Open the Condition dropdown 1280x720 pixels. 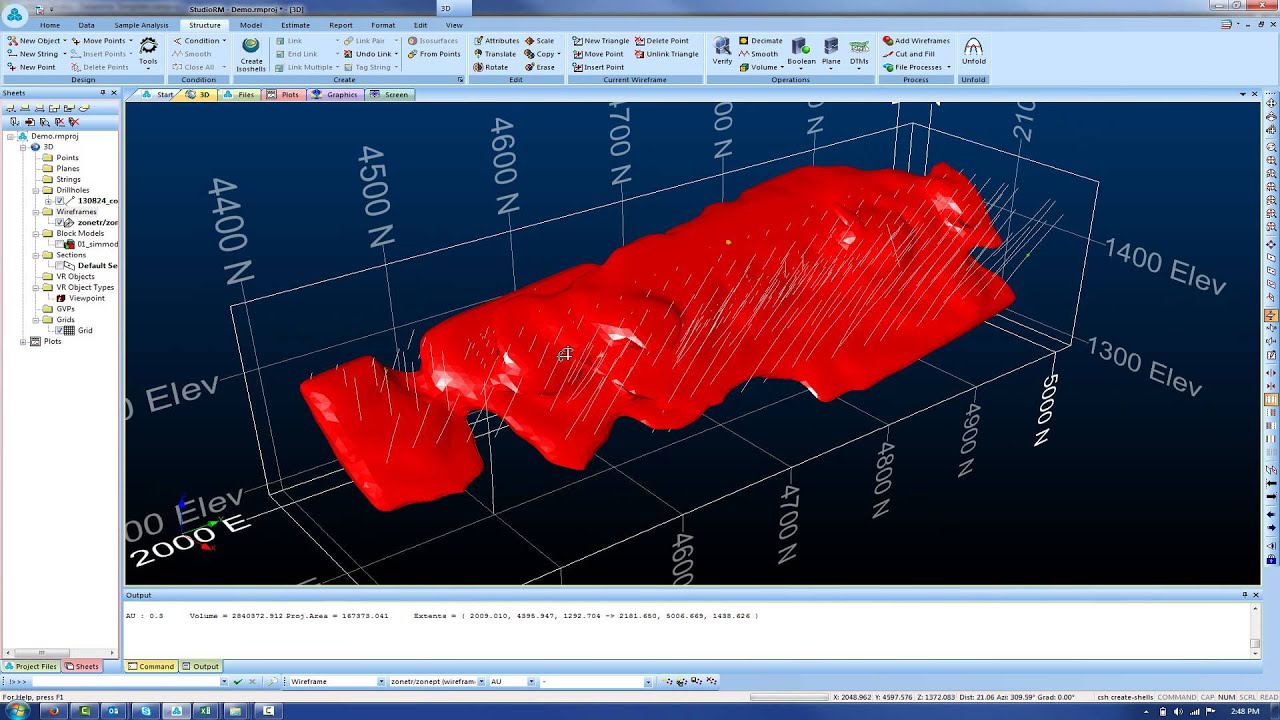(199, 41)
